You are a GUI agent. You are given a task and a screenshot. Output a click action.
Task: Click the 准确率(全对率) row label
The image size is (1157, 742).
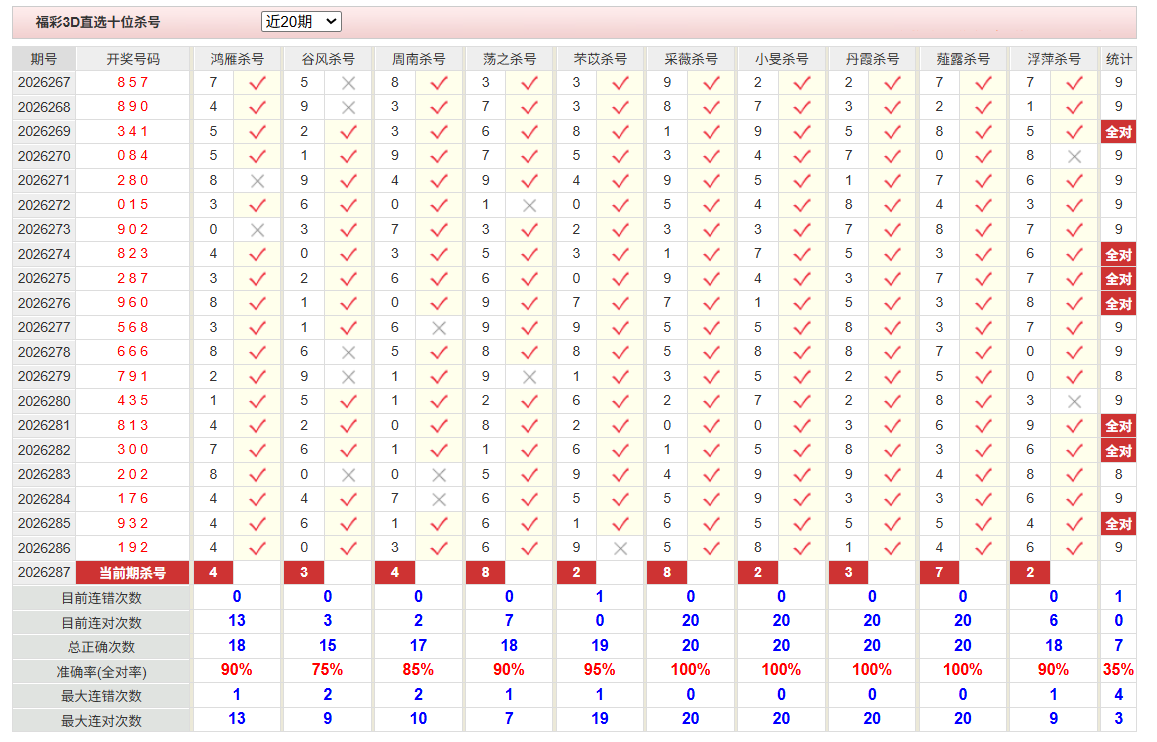tap(102, 672)
